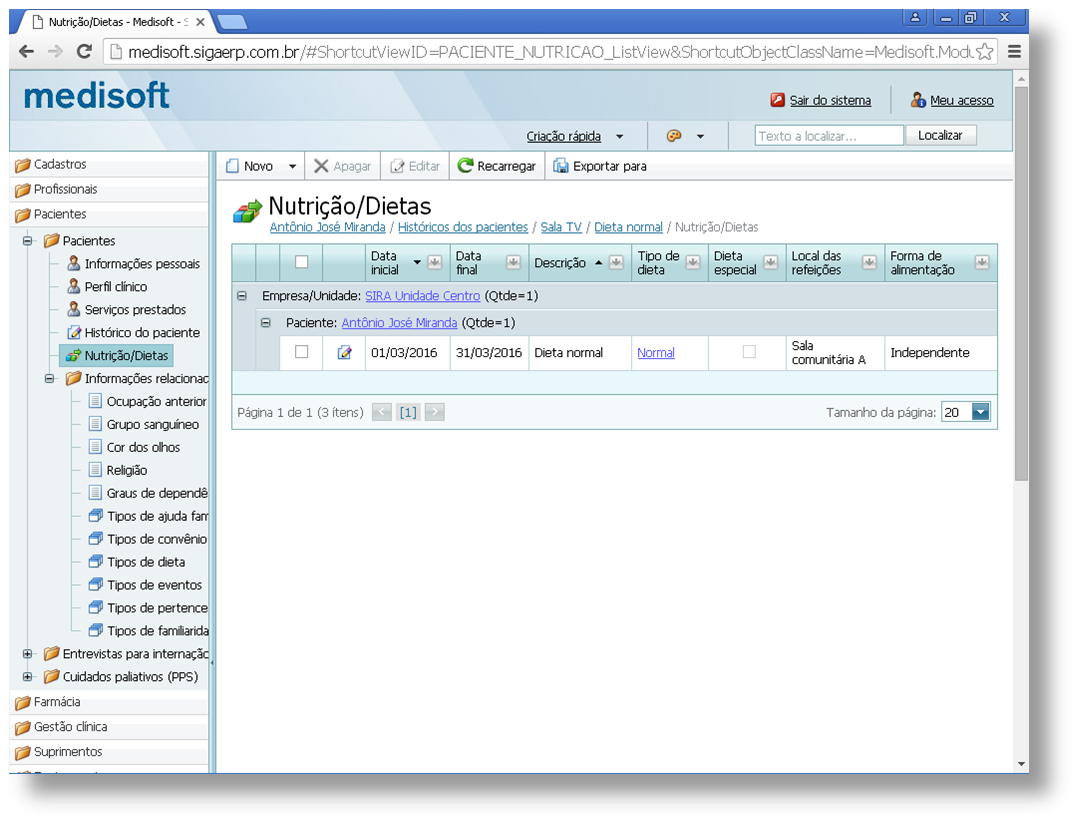Expand the Entrevistas para internação node
This screenshot has width=1078, height=823.
pyautogui.click(x=28, y=654)
